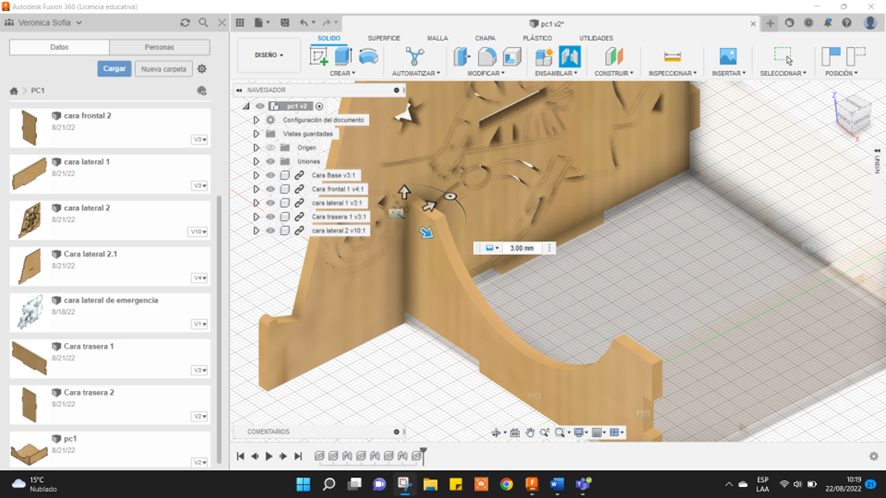The width and height of the screenshot is (886, 498).
Task: Click the timeline position marker
Action: tap(423, 456)
